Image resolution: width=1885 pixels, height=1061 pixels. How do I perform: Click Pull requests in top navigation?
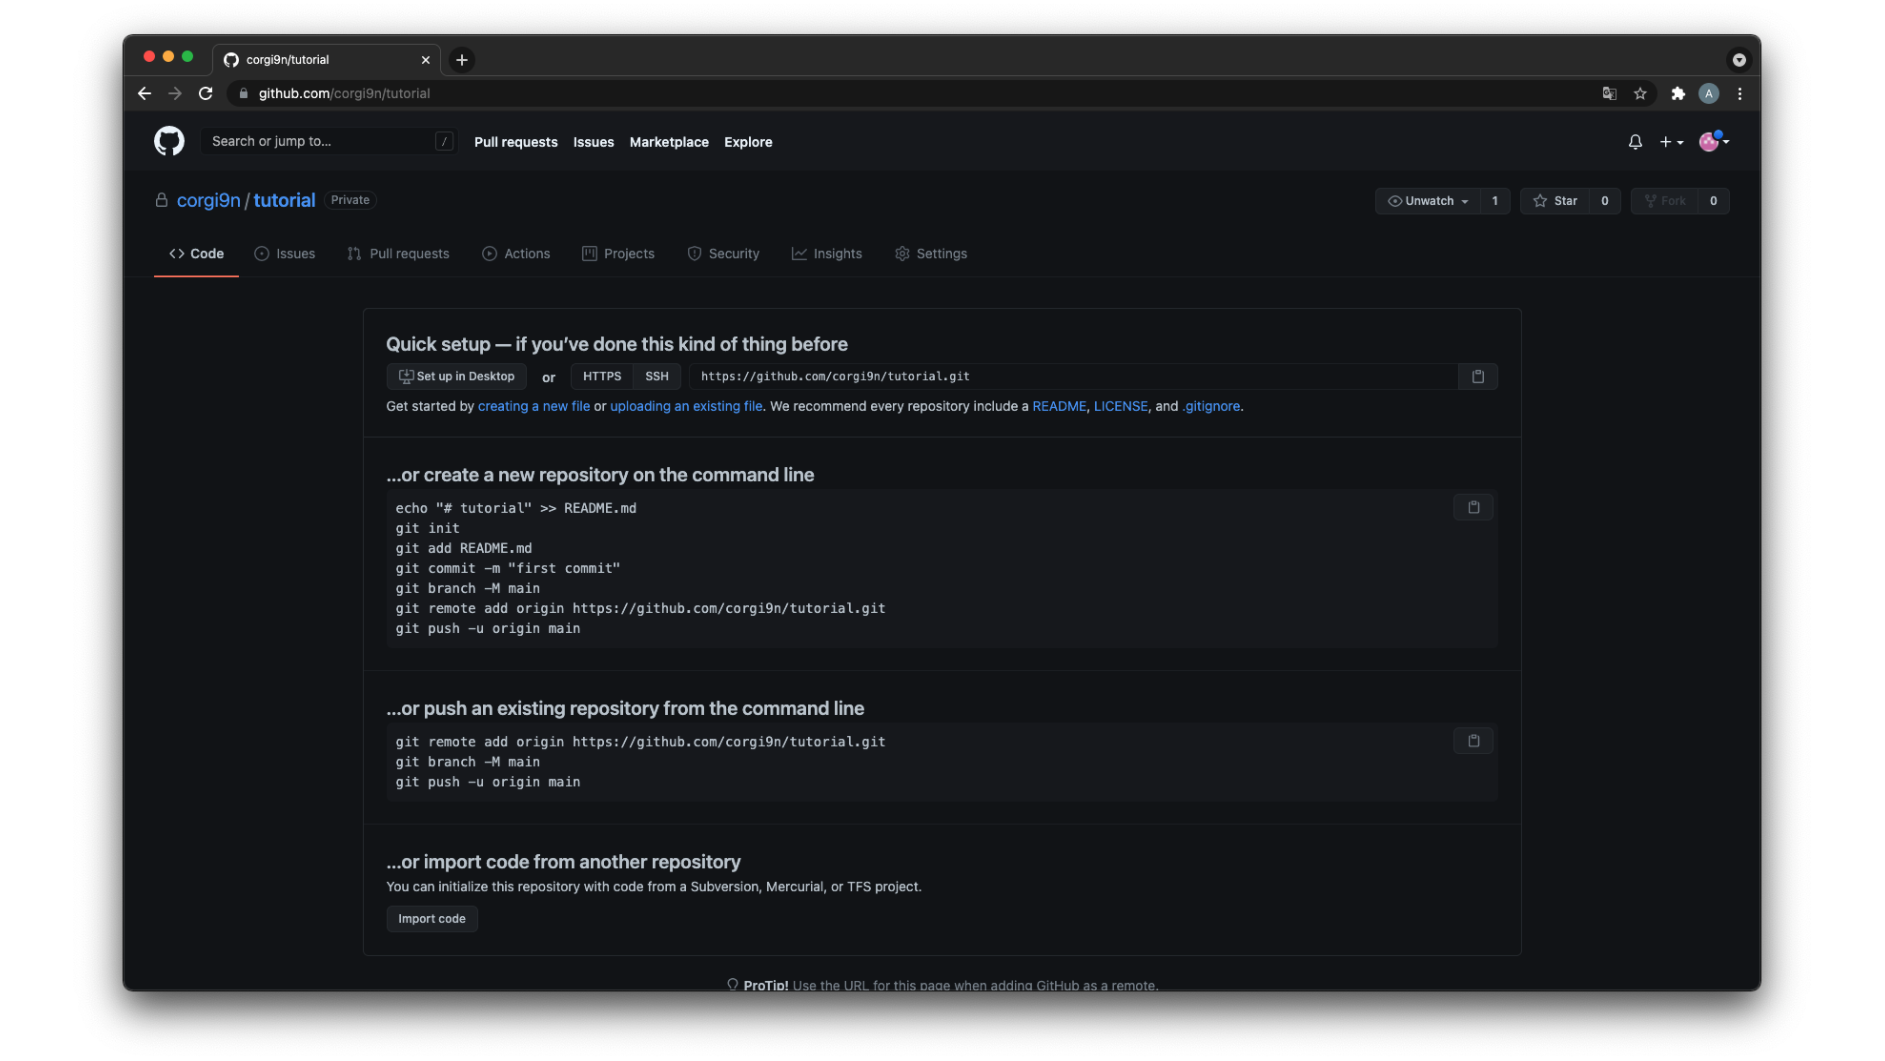click(x=516, y=142)
